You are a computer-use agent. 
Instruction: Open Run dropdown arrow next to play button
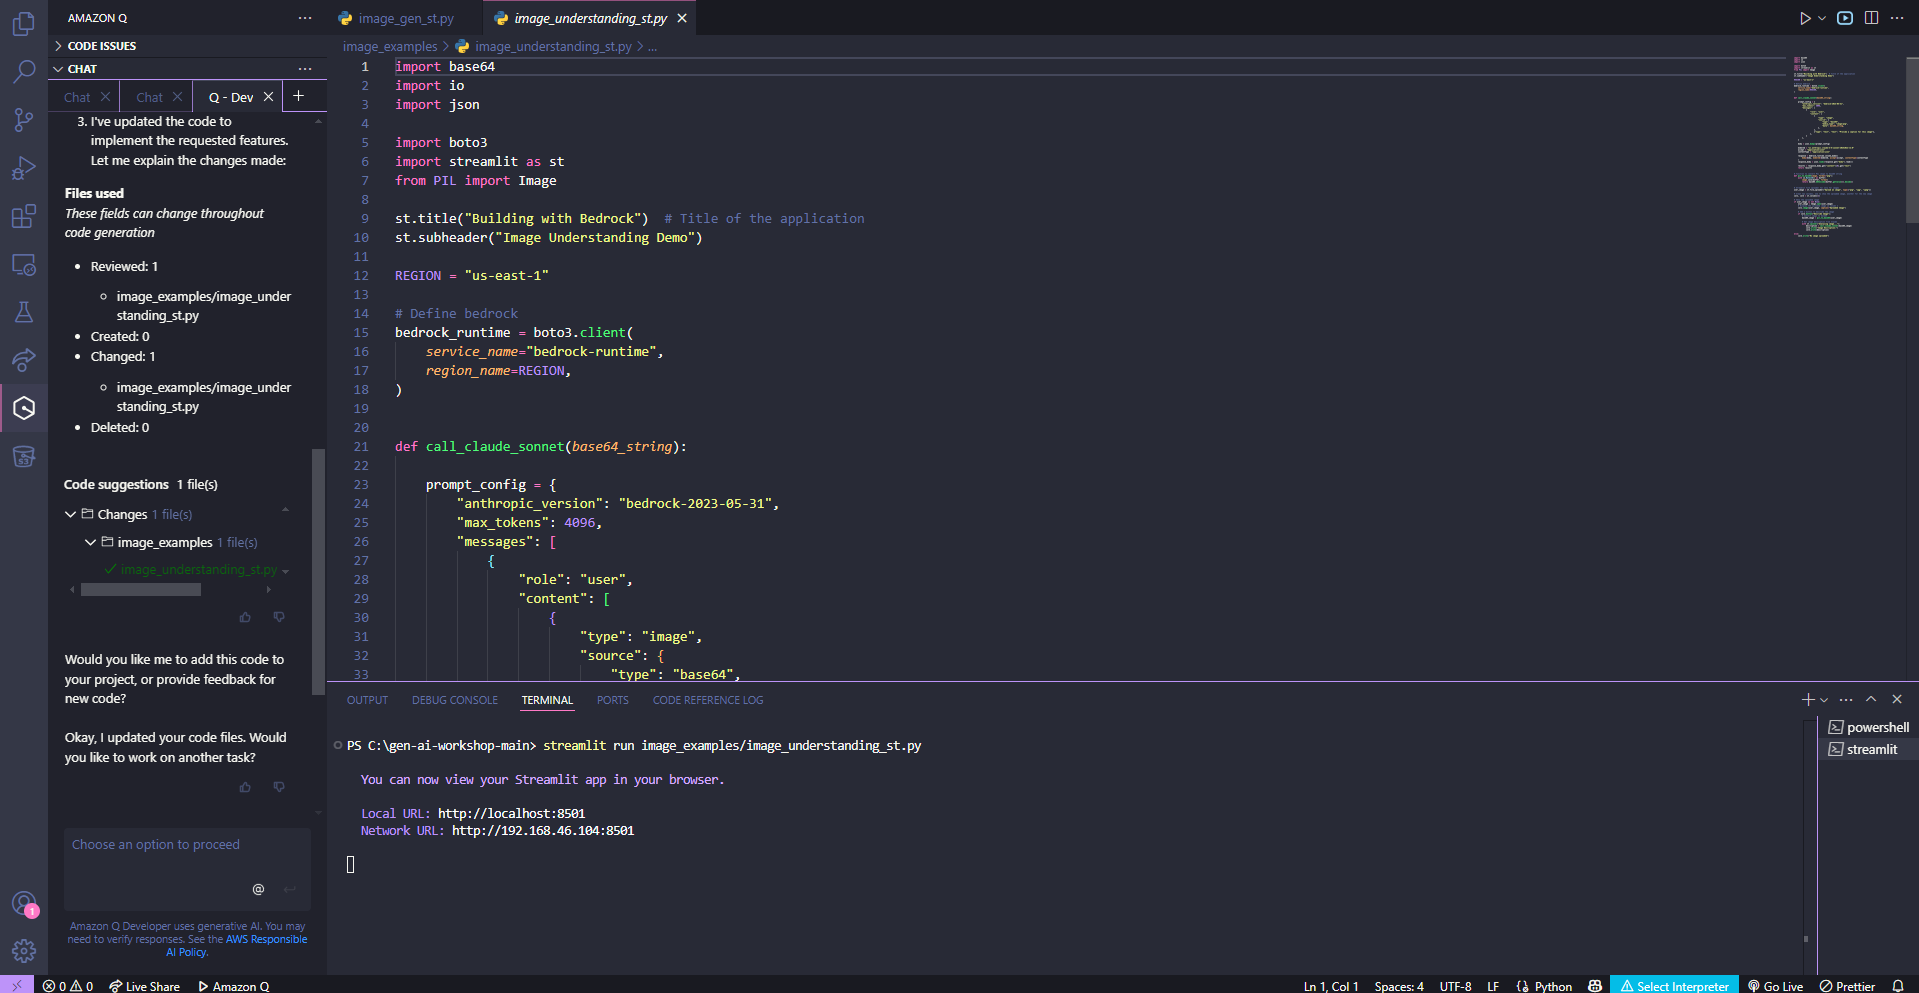[1822, 18]
